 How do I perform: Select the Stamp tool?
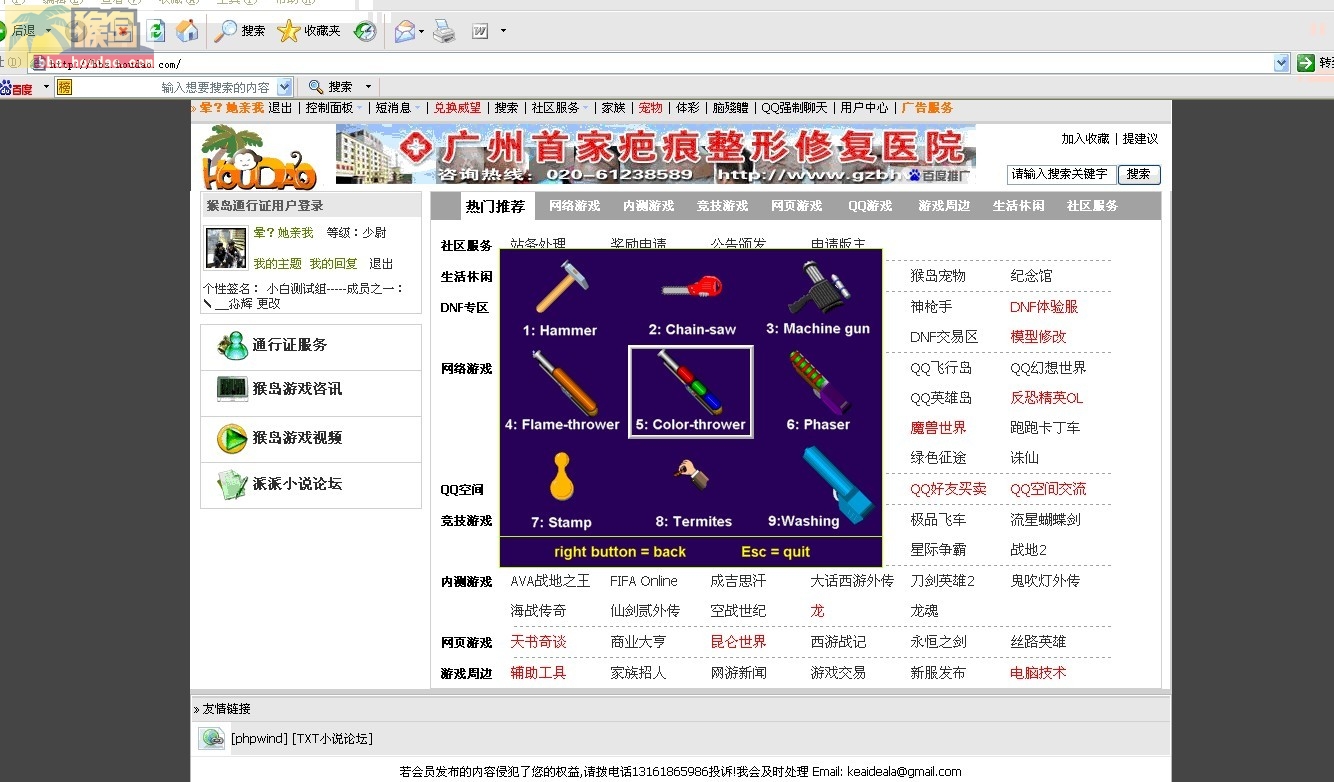click(561, 491)
